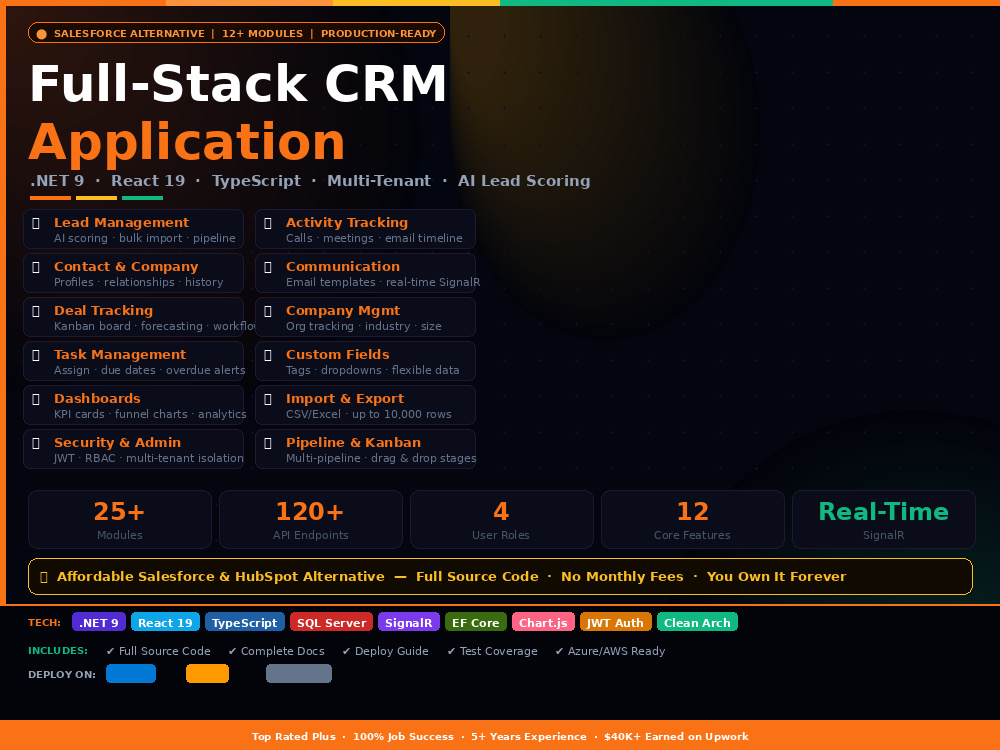Select the TypeScript tech badge
Image resolution: width=1000 pixels, height=750 pixels.
pos(245,622)
